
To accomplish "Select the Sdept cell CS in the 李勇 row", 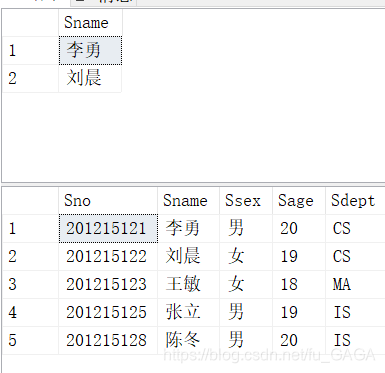I will point(355,228).
